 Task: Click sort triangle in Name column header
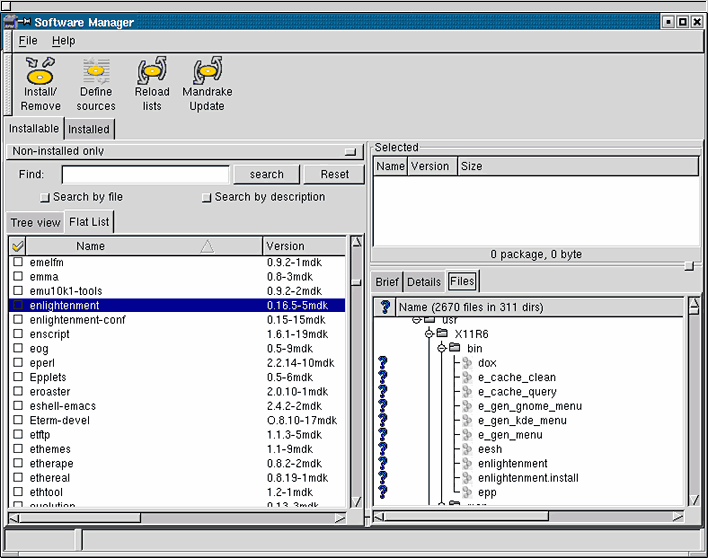coord(207,246)
